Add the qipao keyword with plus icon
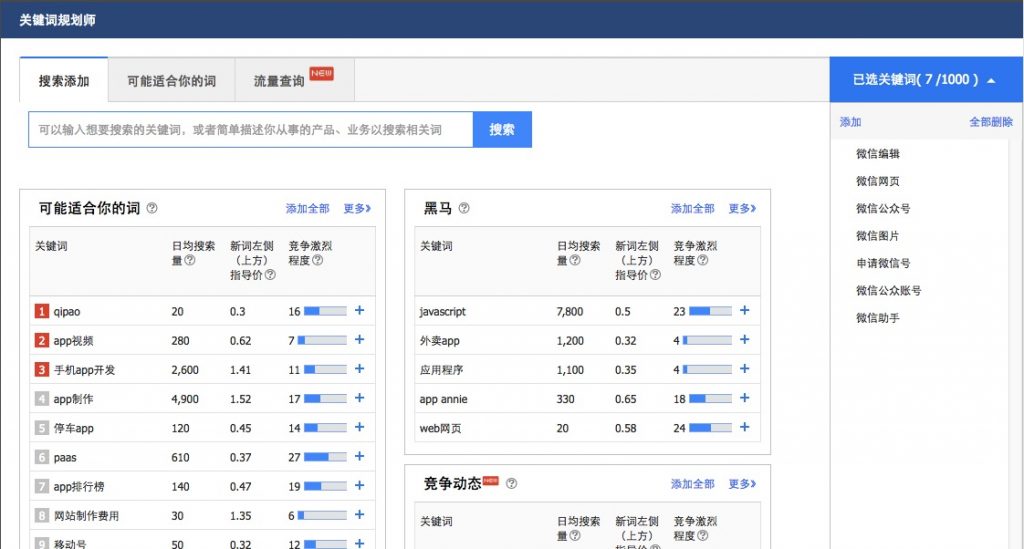Image resolution: width=1024 pixels, height=549 pixels. click(x=360, y=311)
